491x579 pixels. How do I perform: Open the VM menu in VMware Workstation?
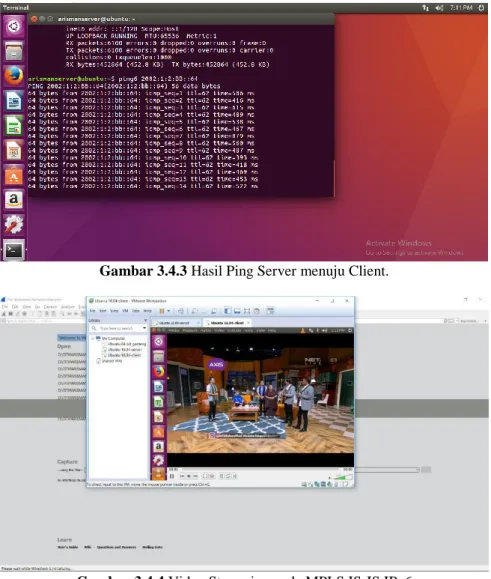coord(125,311)
